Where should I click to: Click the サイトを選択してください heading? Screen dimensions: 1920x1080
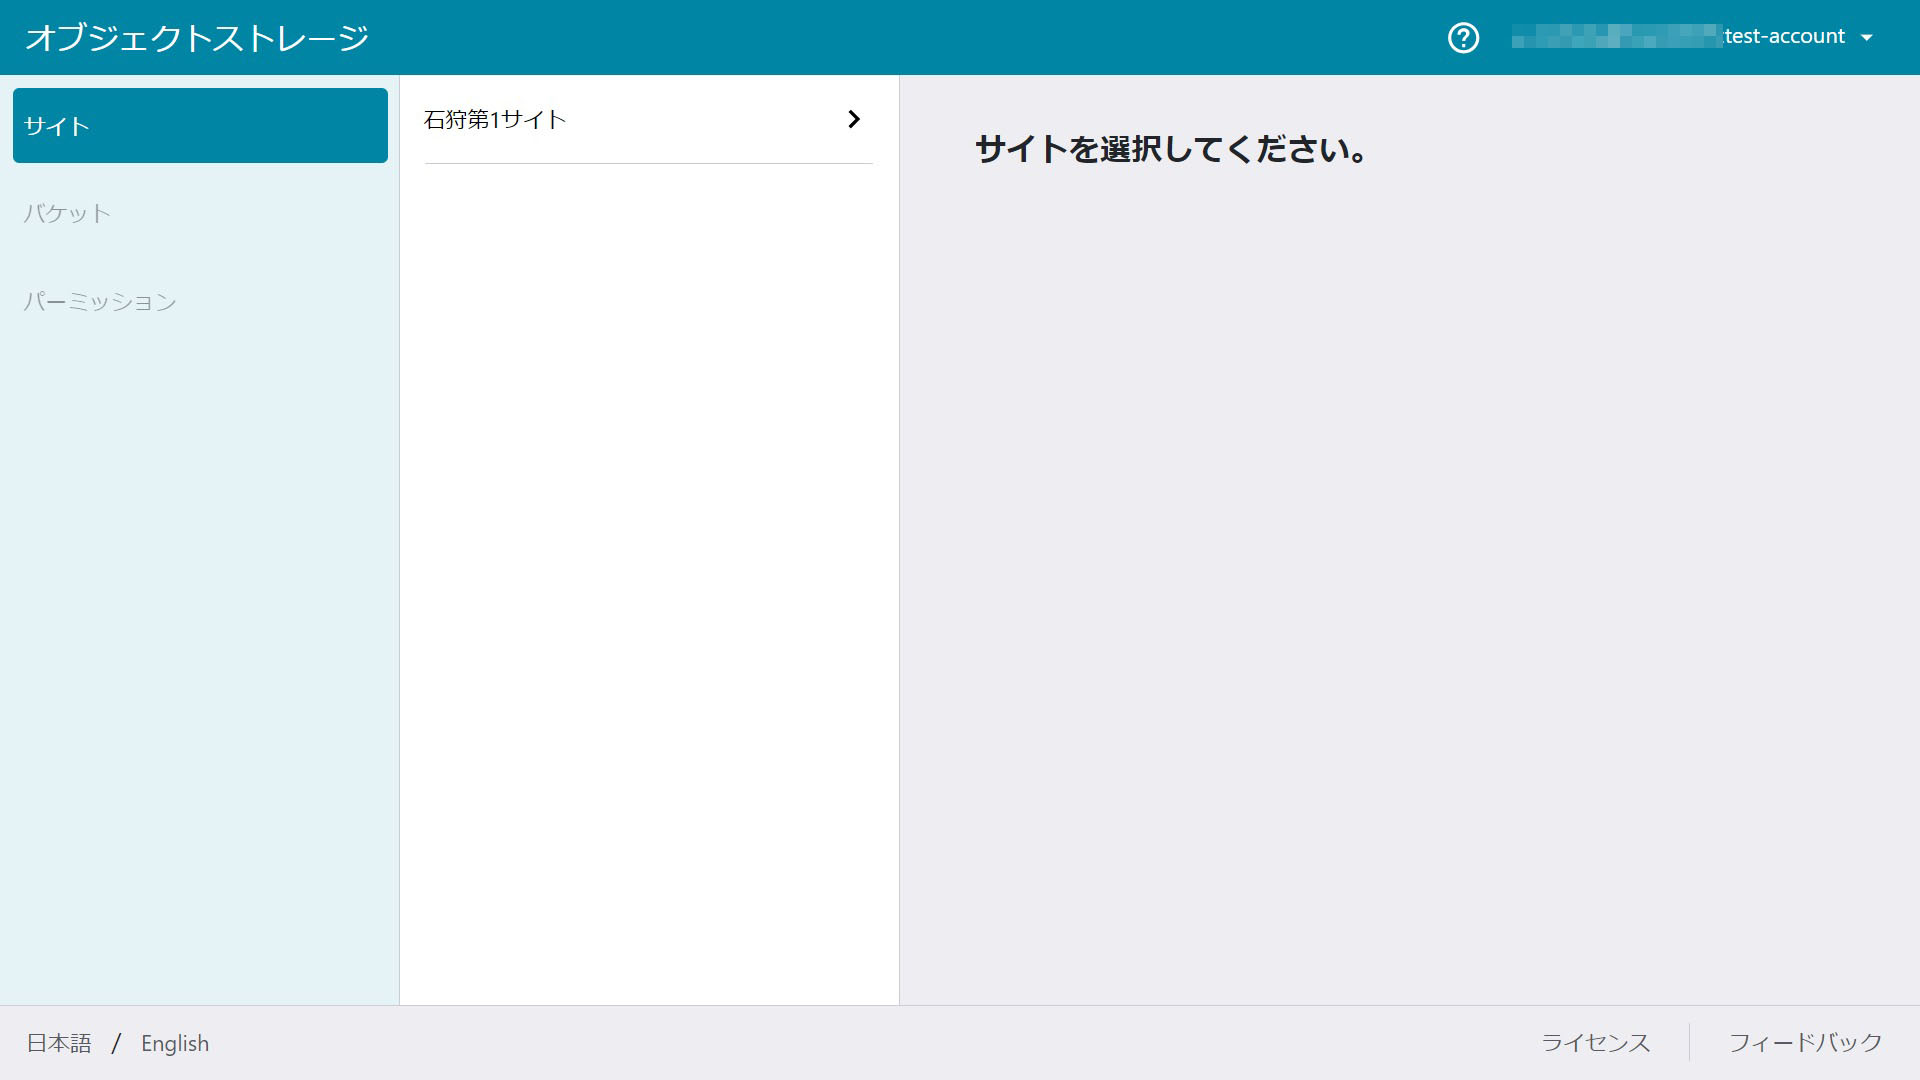pyautogui.click(x=1171, y=150)
